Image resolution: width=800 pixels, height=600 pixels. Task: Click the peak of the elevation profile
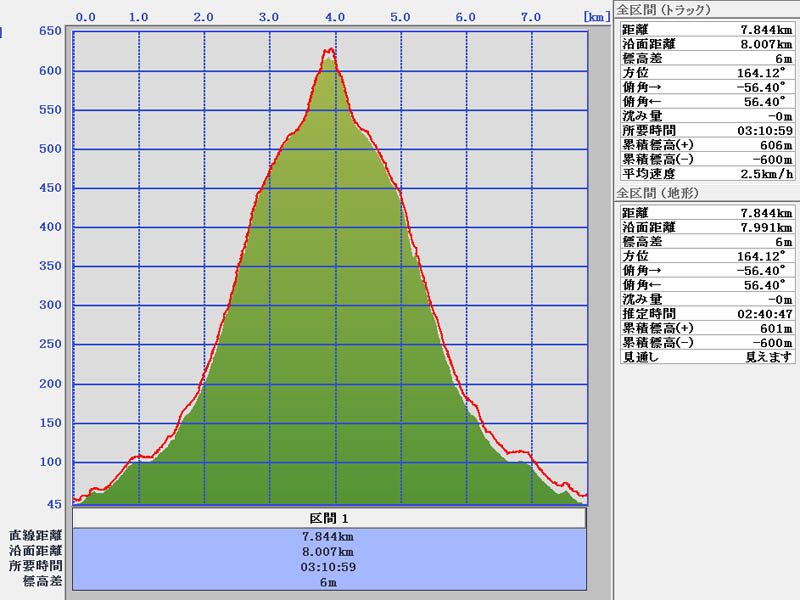(329, 51)
